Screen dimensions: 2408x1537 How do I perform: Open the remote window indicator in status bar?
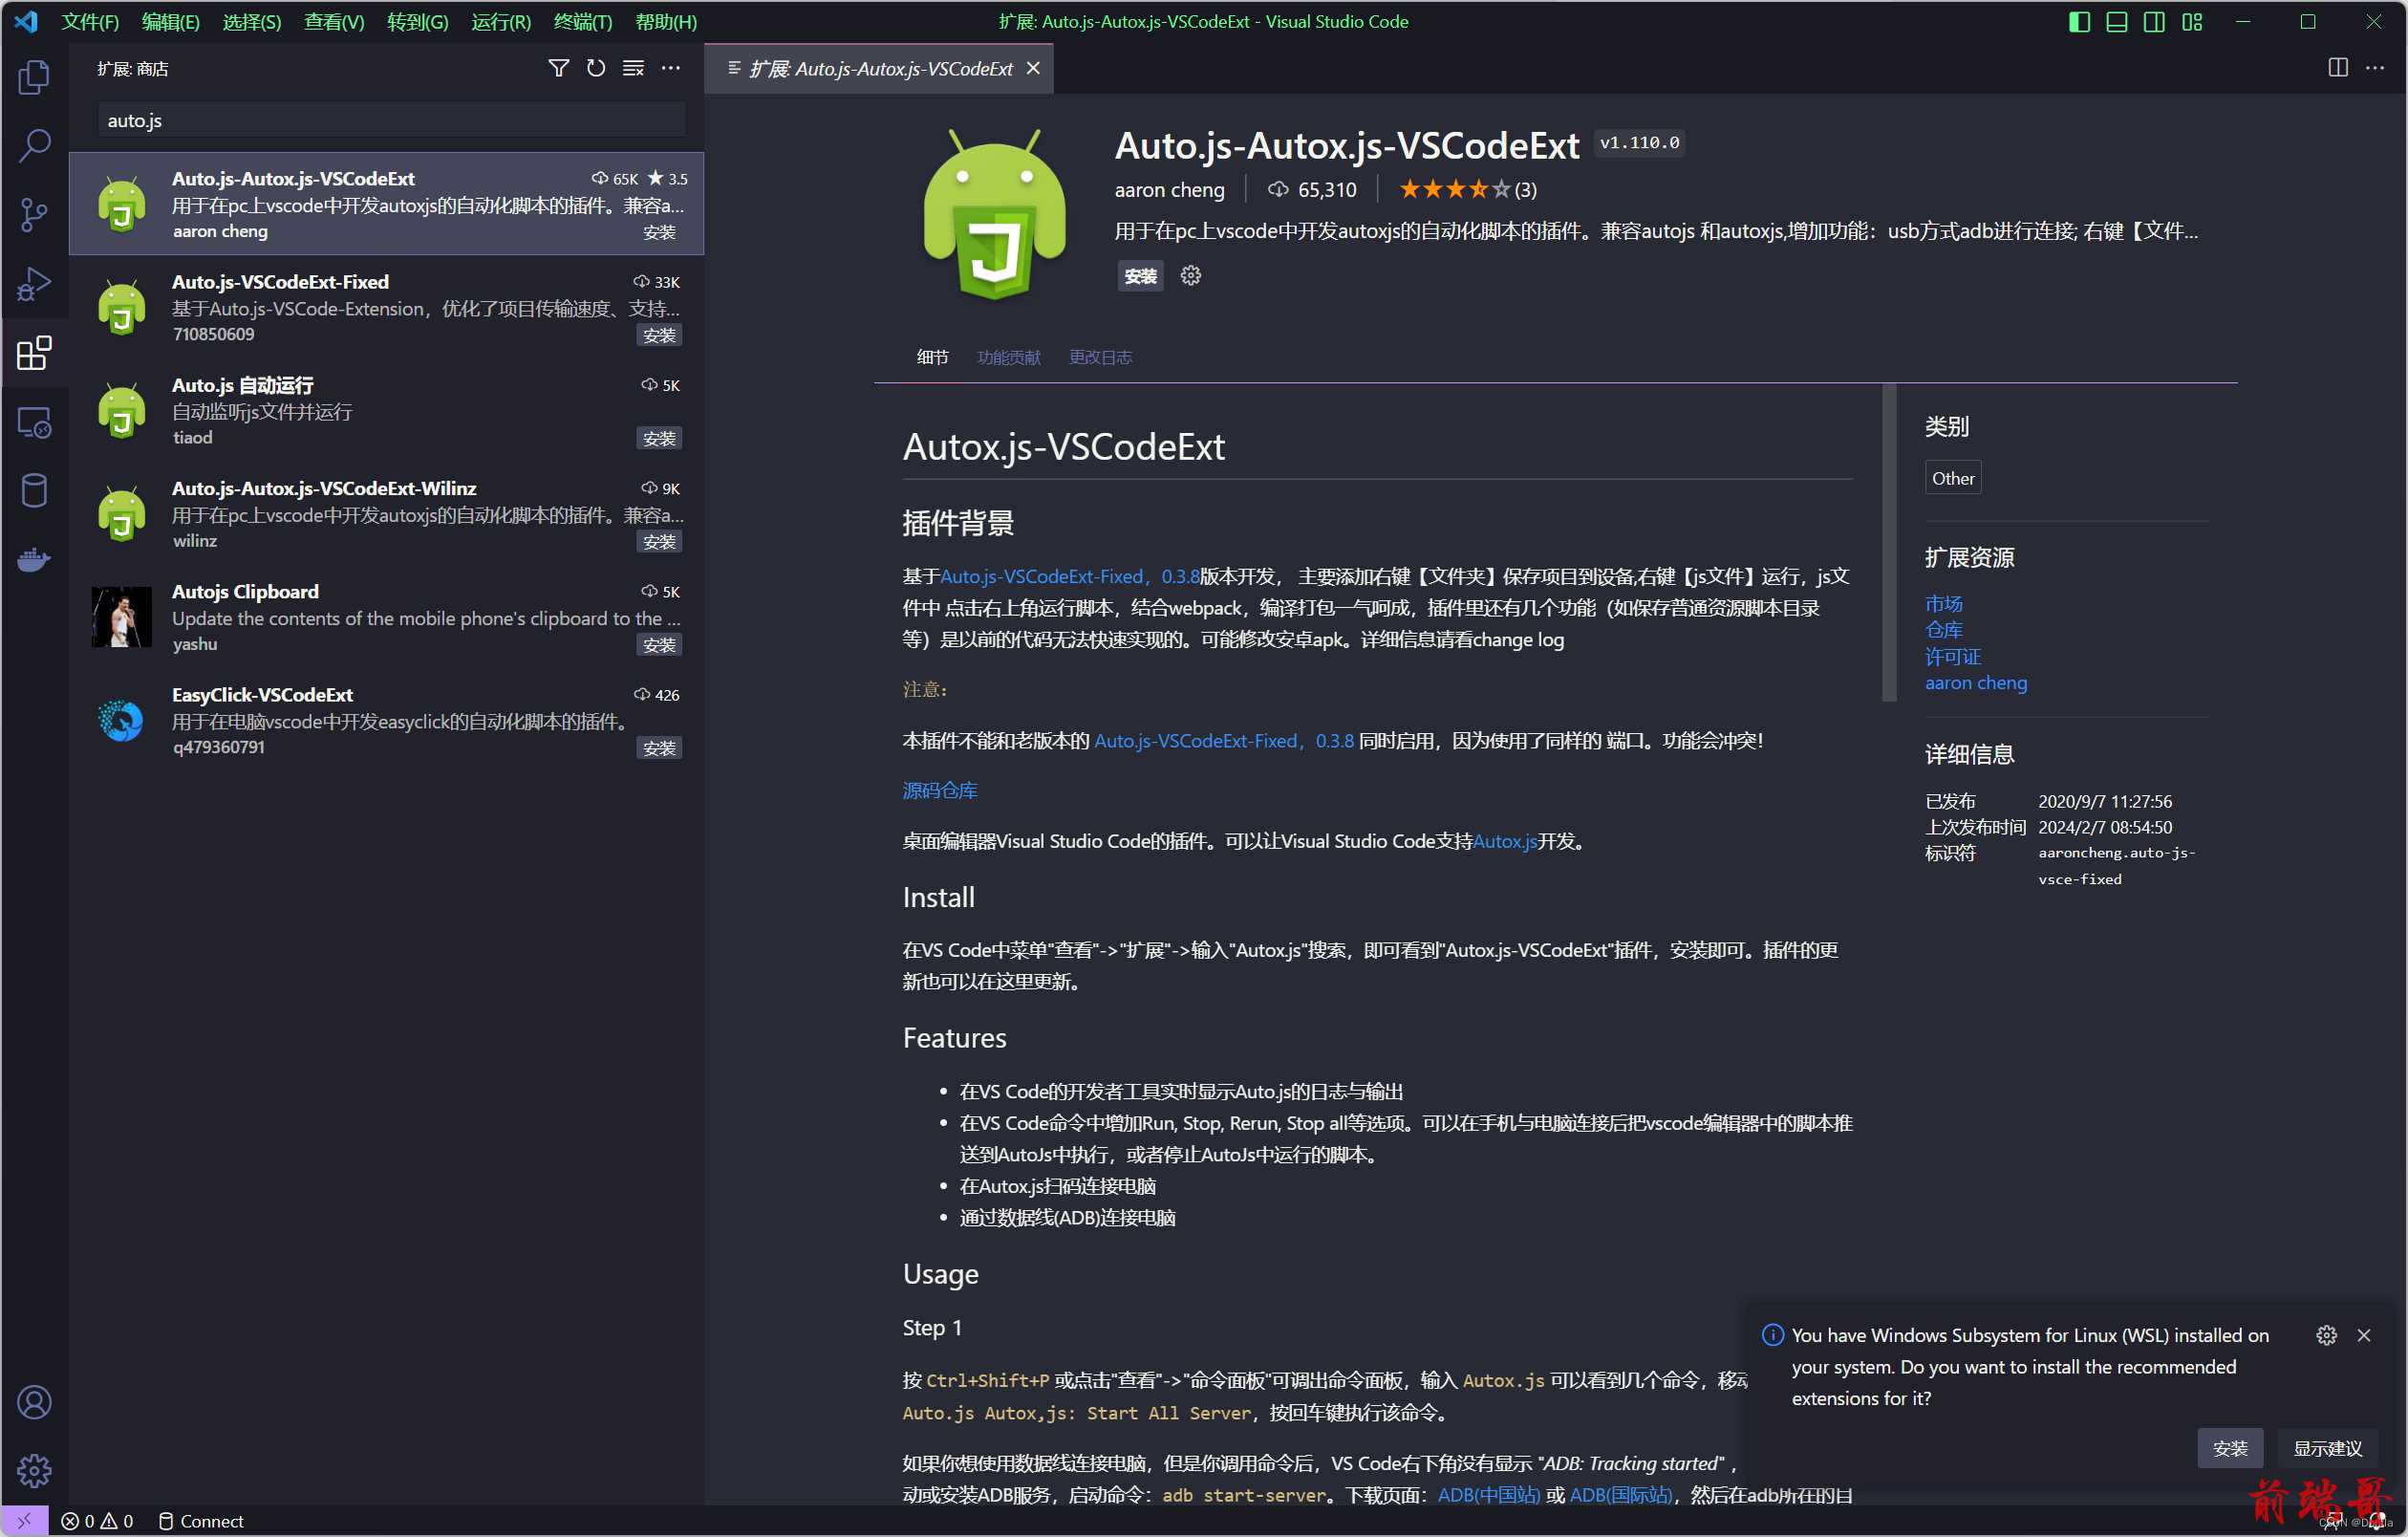tap(24, 1521)
